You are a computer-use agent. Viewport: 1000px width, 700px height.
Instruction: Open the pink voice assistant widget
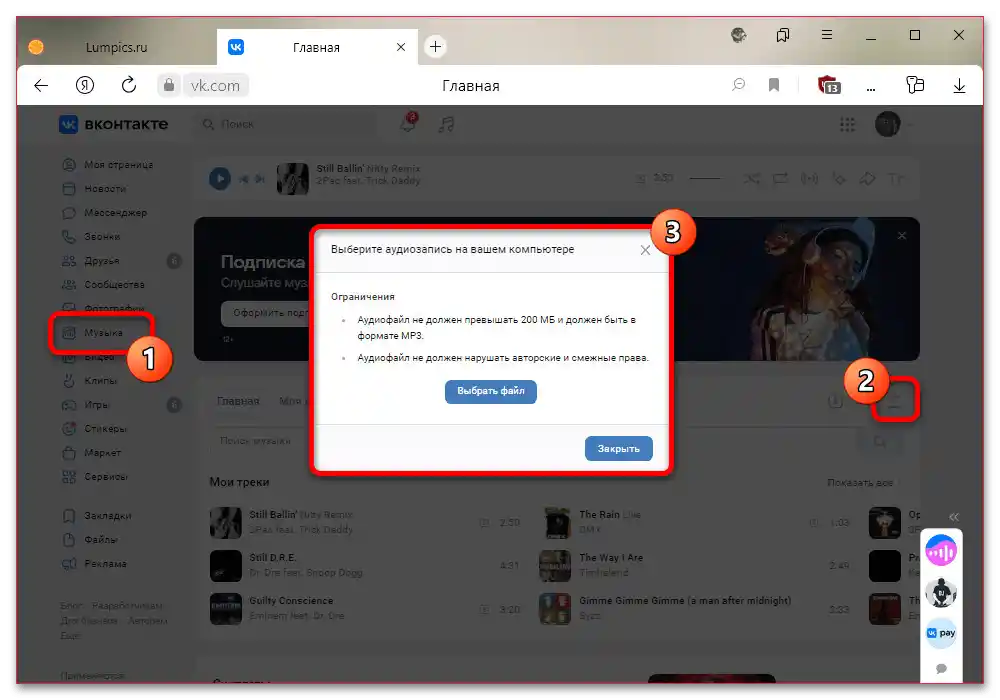point(941,551)
